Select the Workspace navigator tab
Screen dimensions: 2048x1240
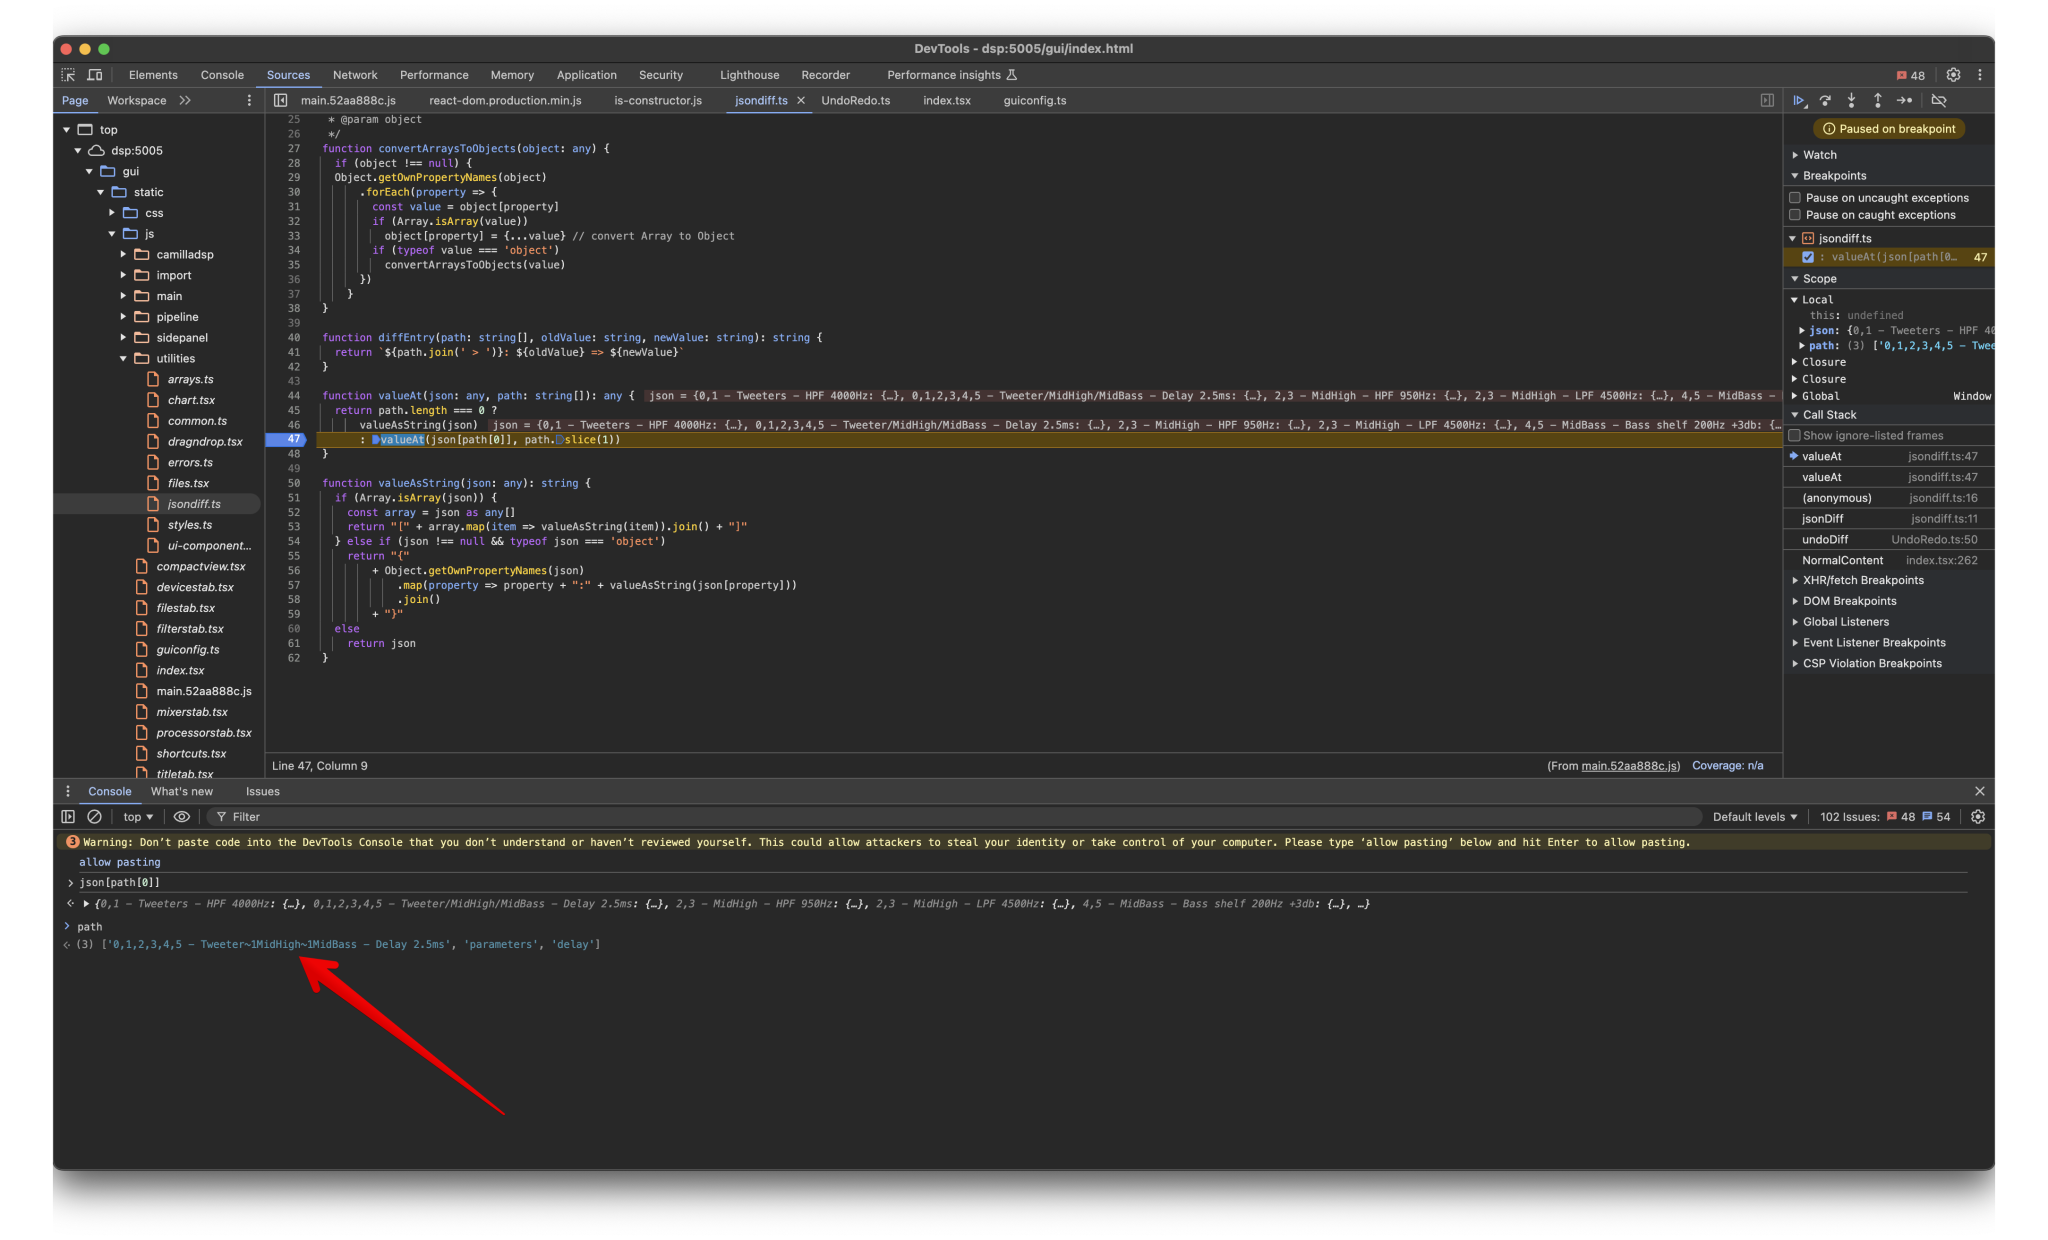tap(137, 100)
